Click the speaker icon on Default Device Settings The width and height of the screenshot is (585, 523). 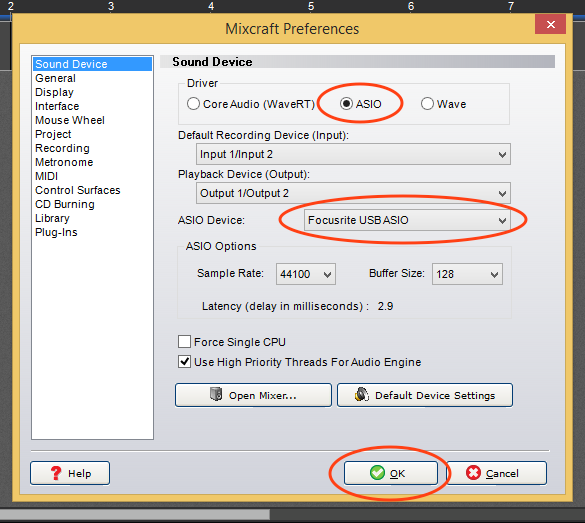[x=362, y=394]
